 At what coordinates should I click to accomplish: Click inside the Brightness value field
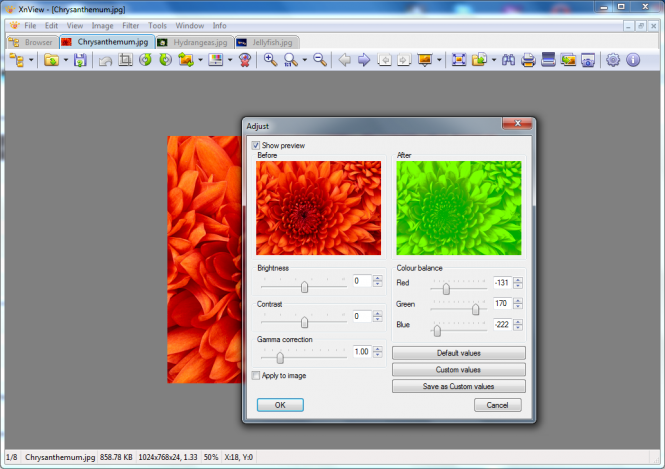click(361, 281)
